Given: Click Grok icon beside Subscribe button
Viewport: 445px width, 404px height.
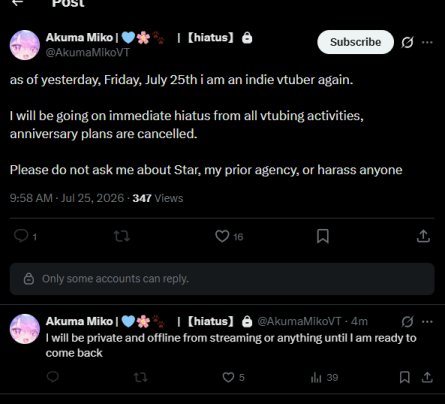Looking at the screenshot, I should (x=407, y=42).
